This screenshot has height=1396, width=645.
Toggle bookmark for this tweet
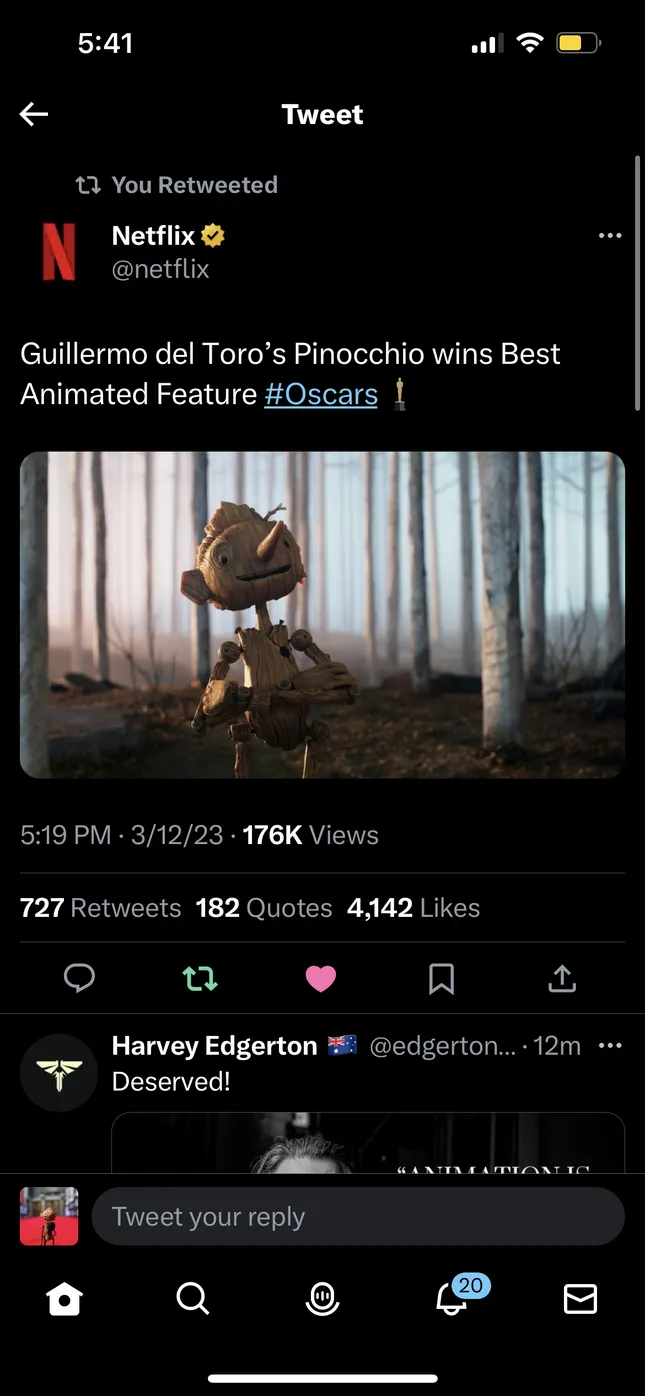[x=441, y=978]
